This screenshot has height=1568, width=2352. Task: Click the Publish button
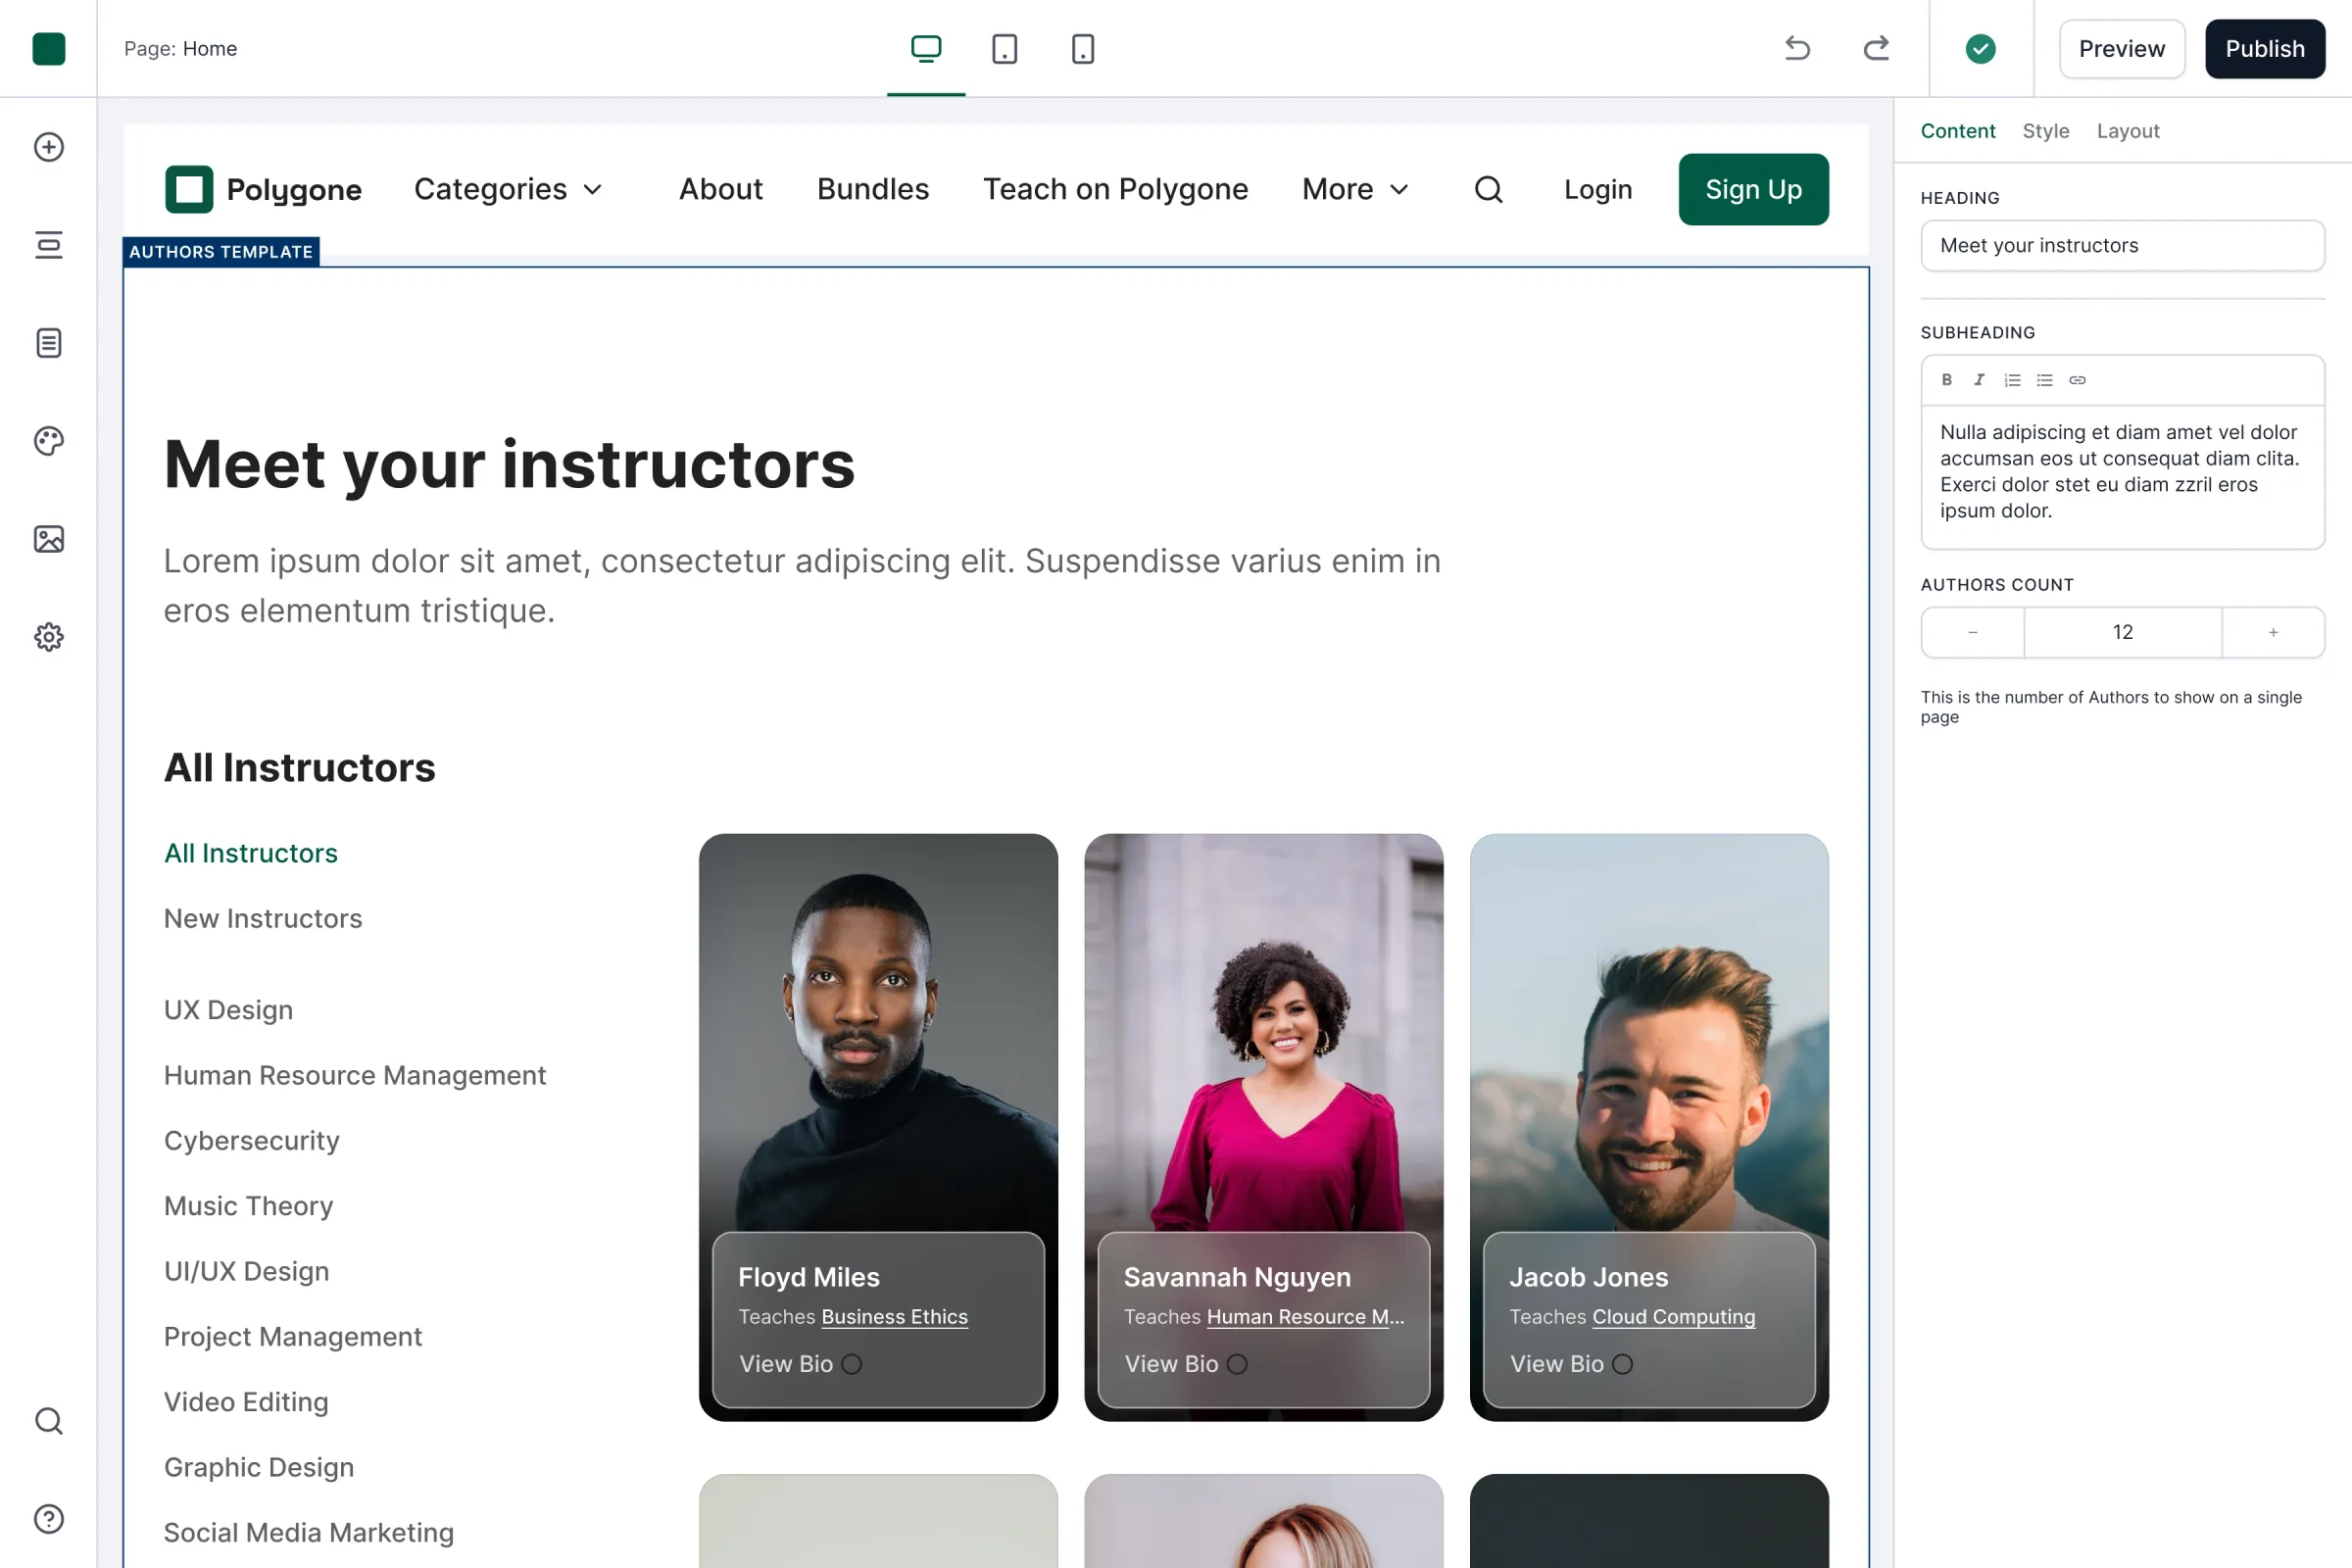click(2264, 48)
